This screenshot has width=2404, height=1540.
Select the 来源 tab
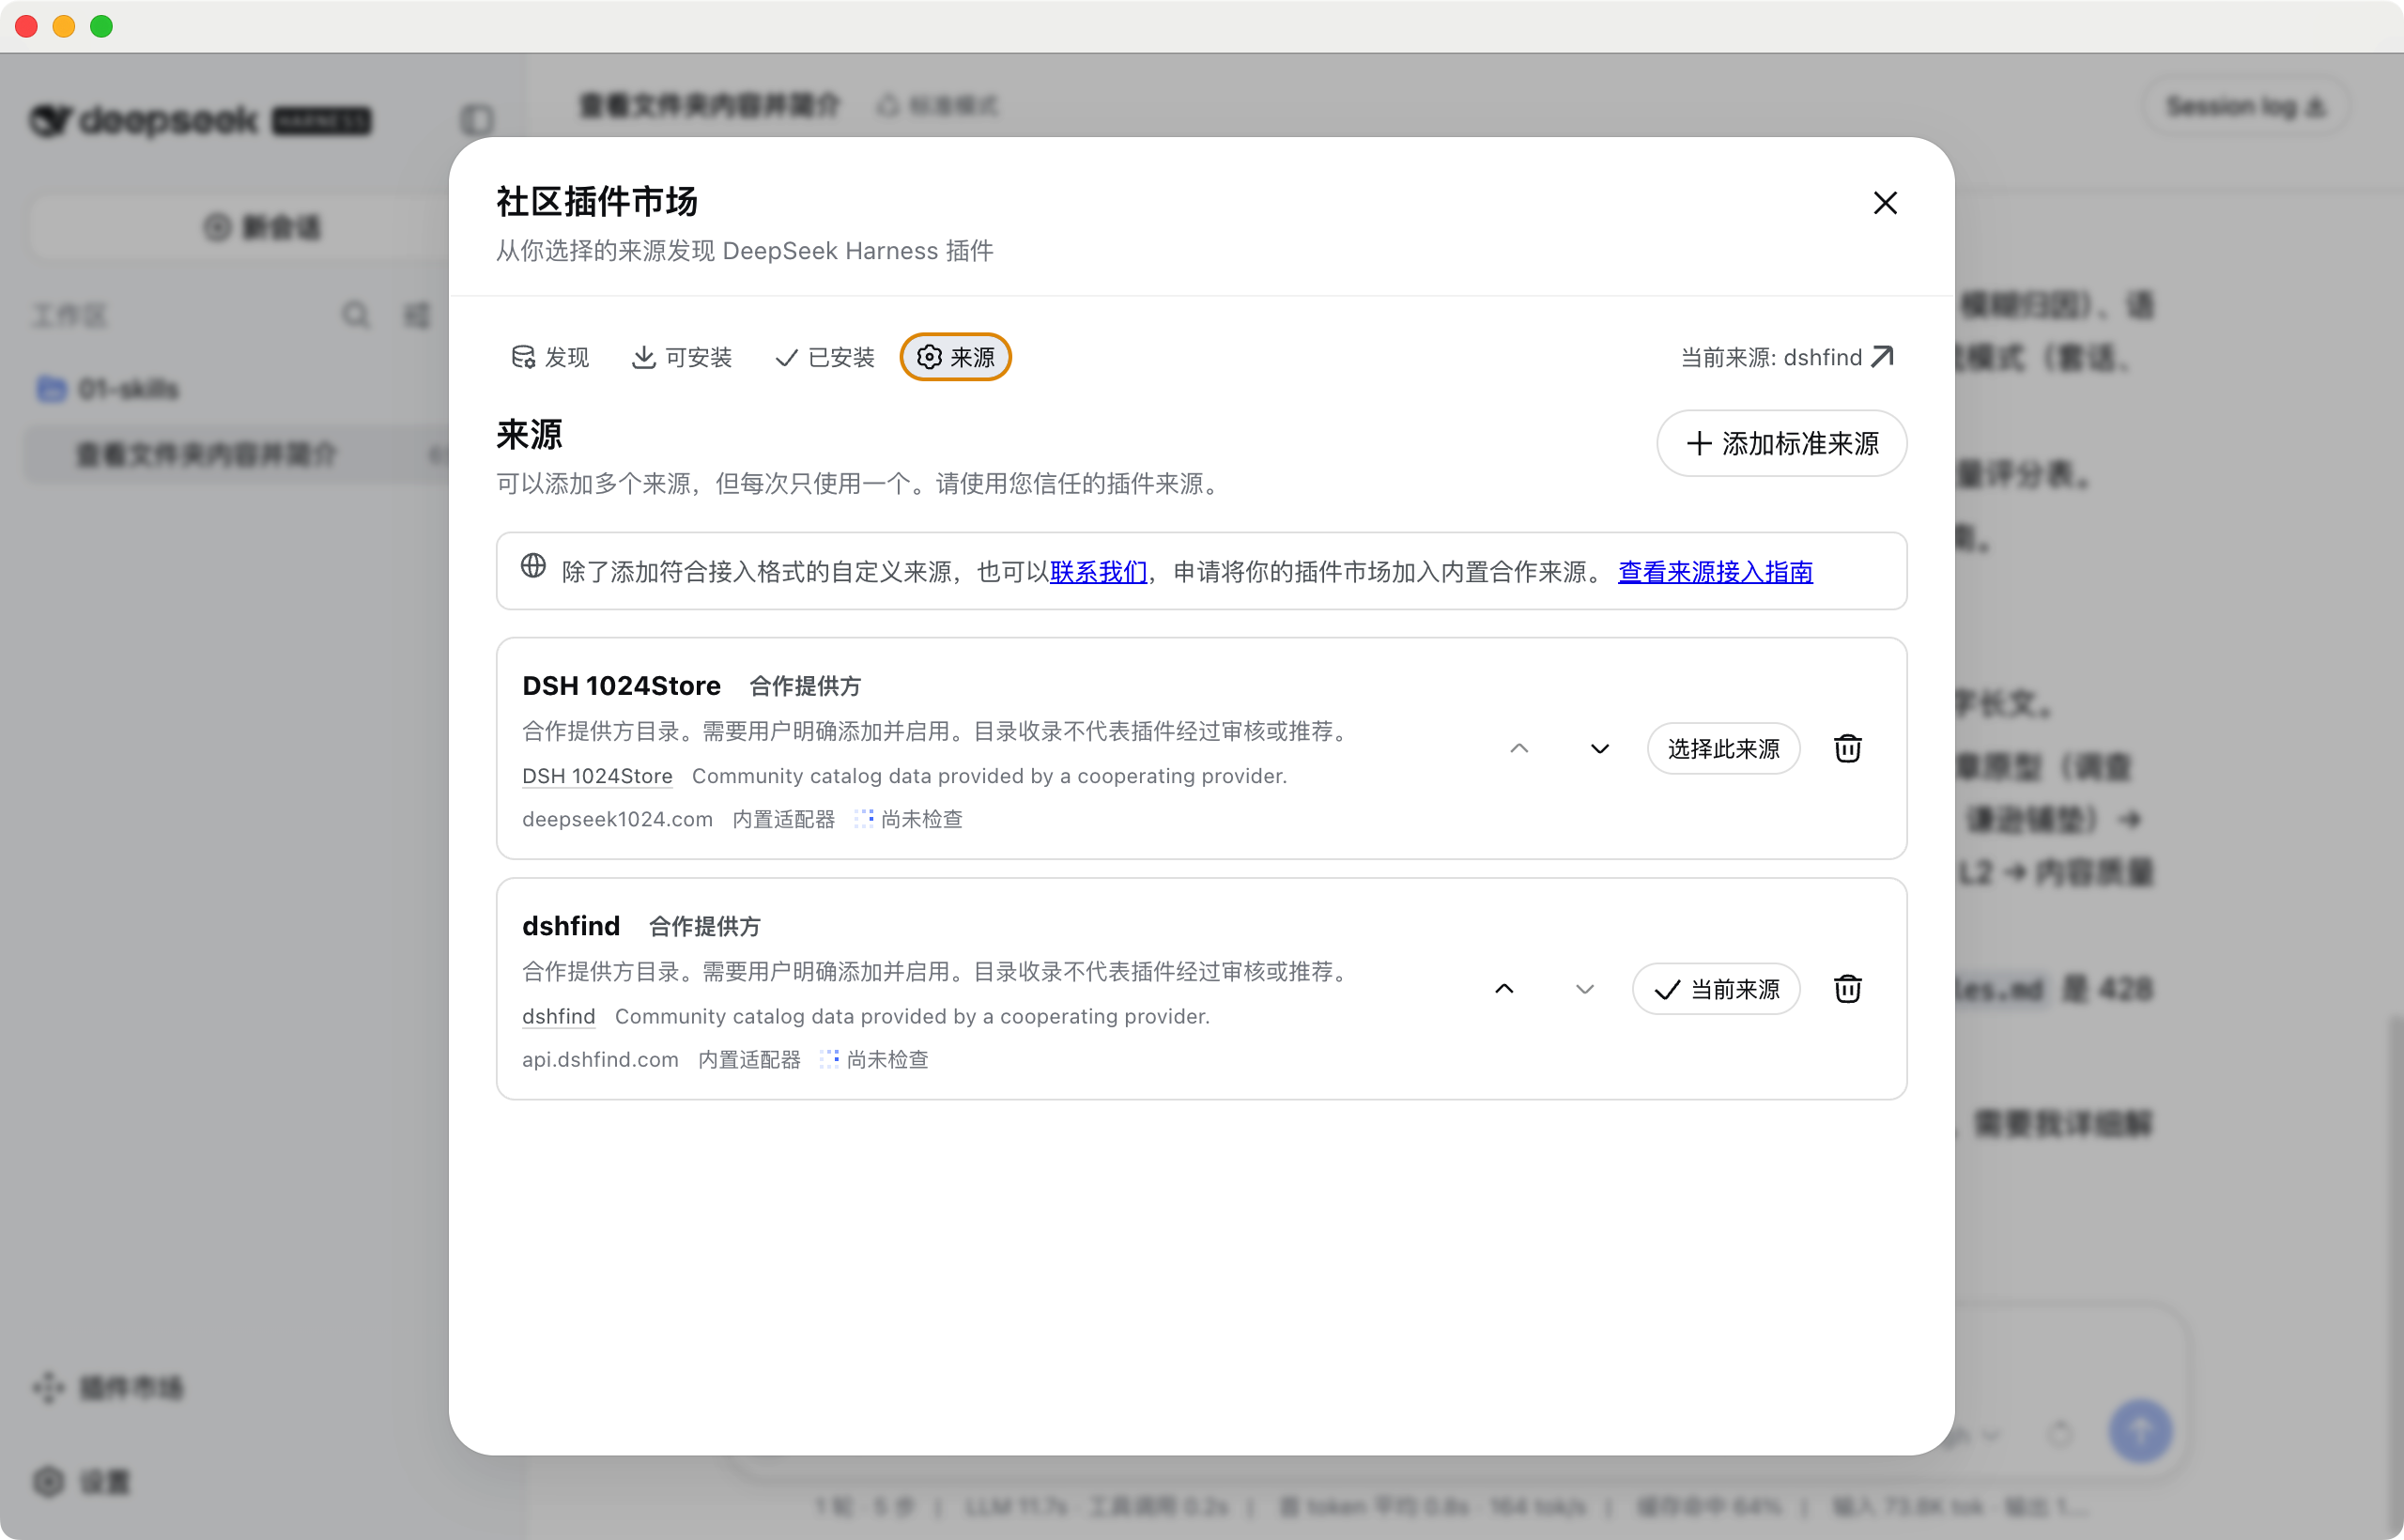coord(955,357)
